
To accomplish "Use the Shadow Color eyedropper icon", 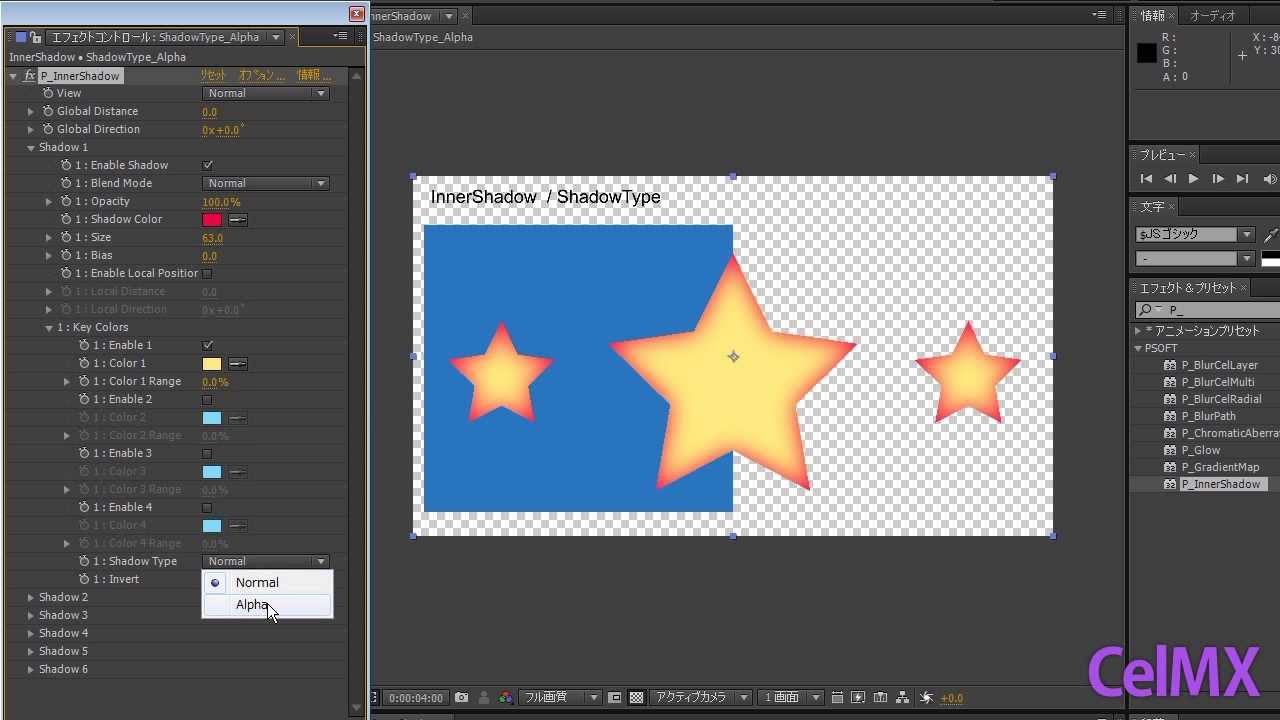I will (238, 220).
